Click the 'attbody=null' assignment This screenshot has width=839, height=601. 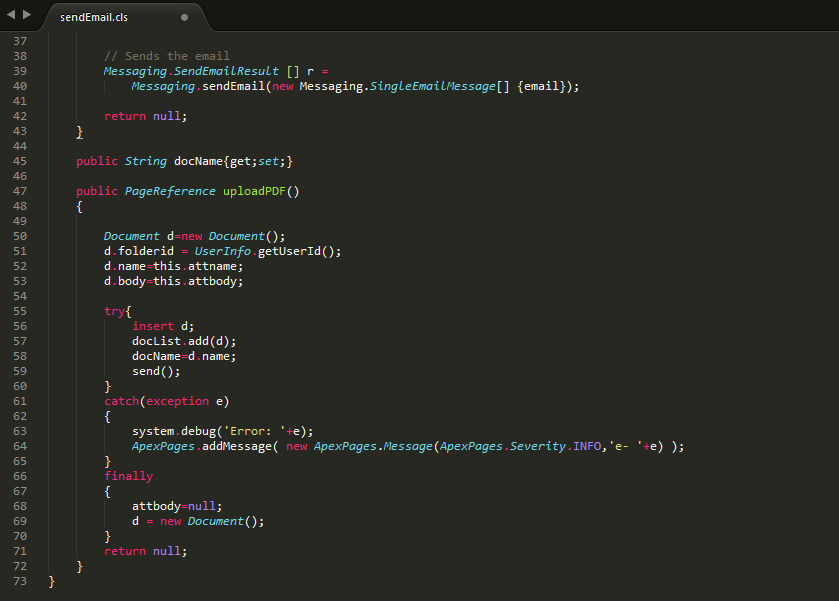tap(177, 506)
